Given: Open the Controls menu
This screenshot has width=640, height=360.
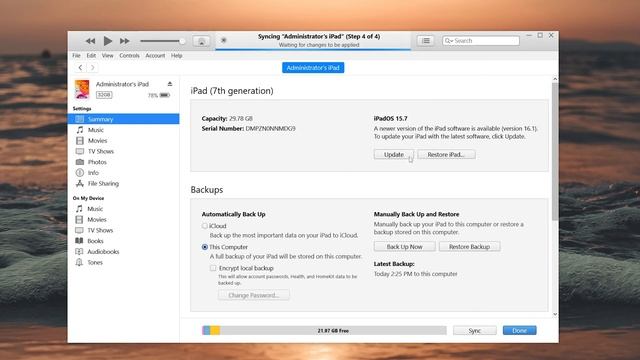Looking at the screenshot, I should (129, 56).
